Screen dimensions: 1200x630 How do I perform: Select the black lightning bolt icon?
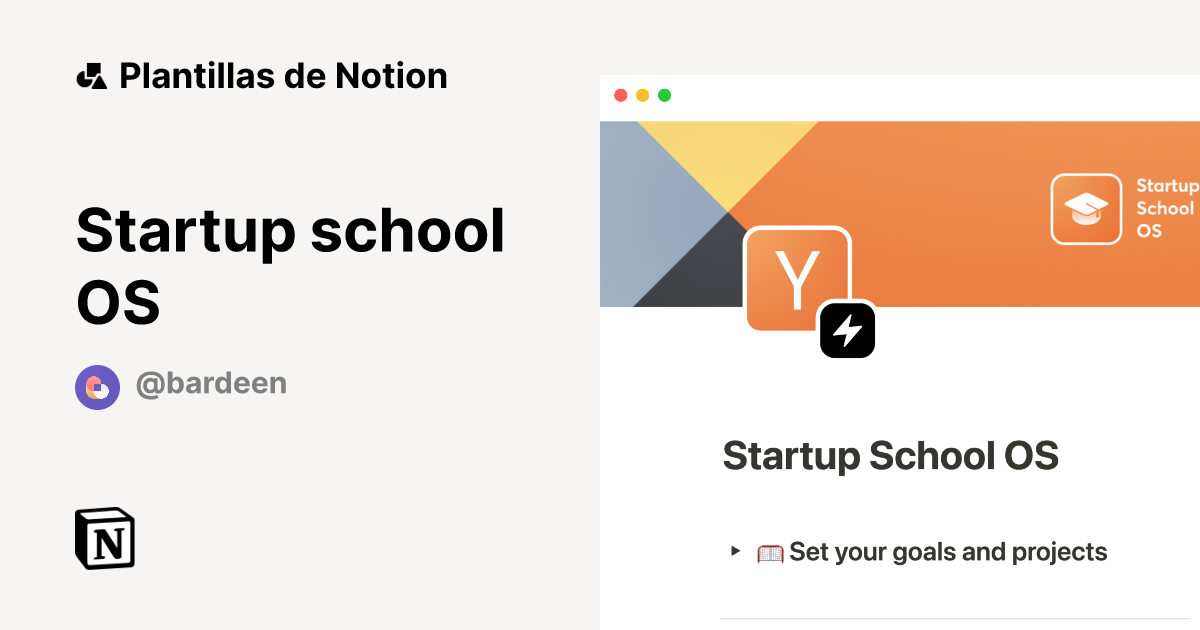click(848, 330)
